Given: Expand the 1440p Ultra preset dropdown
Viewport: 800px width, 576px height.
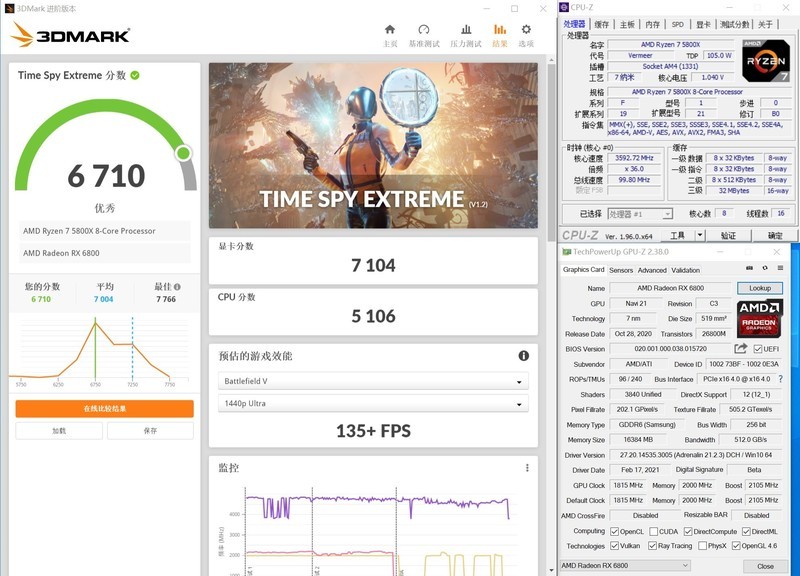Looking at the screenshot, I should pos(372,404).
